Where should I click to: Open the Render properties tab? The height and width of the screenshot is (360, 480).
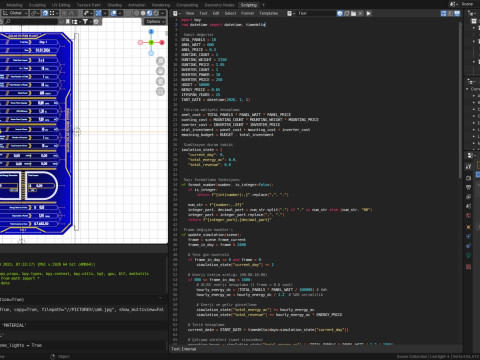468,178
